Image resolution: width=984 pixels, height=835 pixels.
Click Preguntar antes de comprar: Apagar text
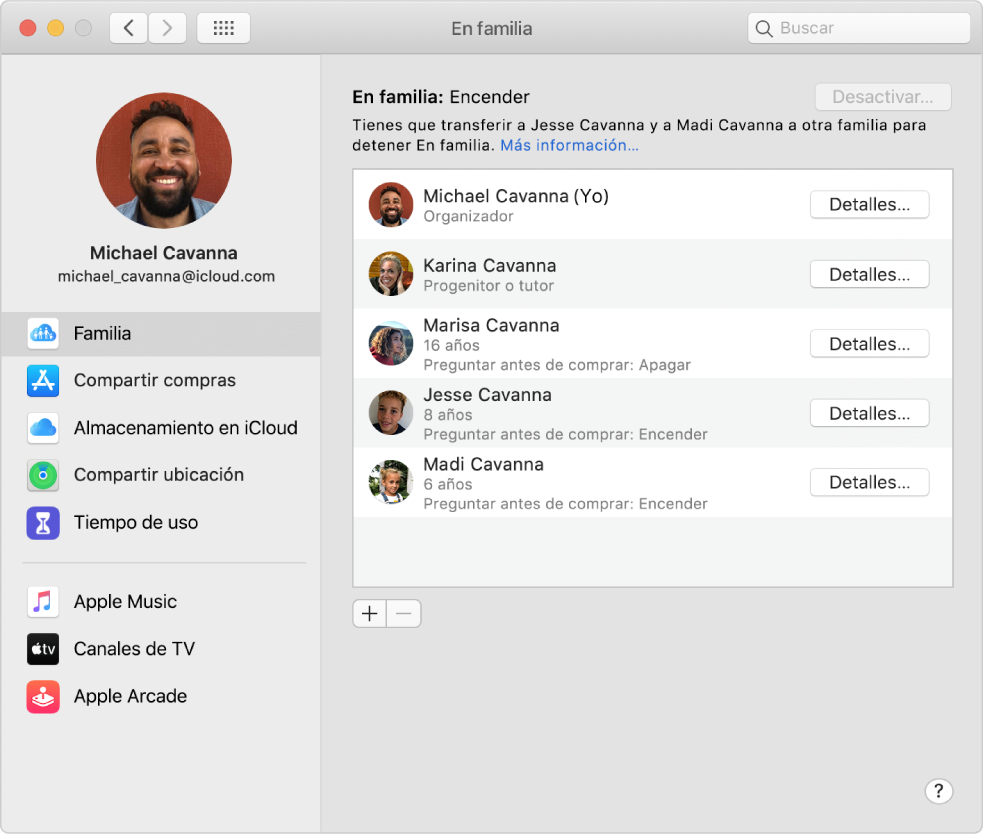tap(557, 365)
